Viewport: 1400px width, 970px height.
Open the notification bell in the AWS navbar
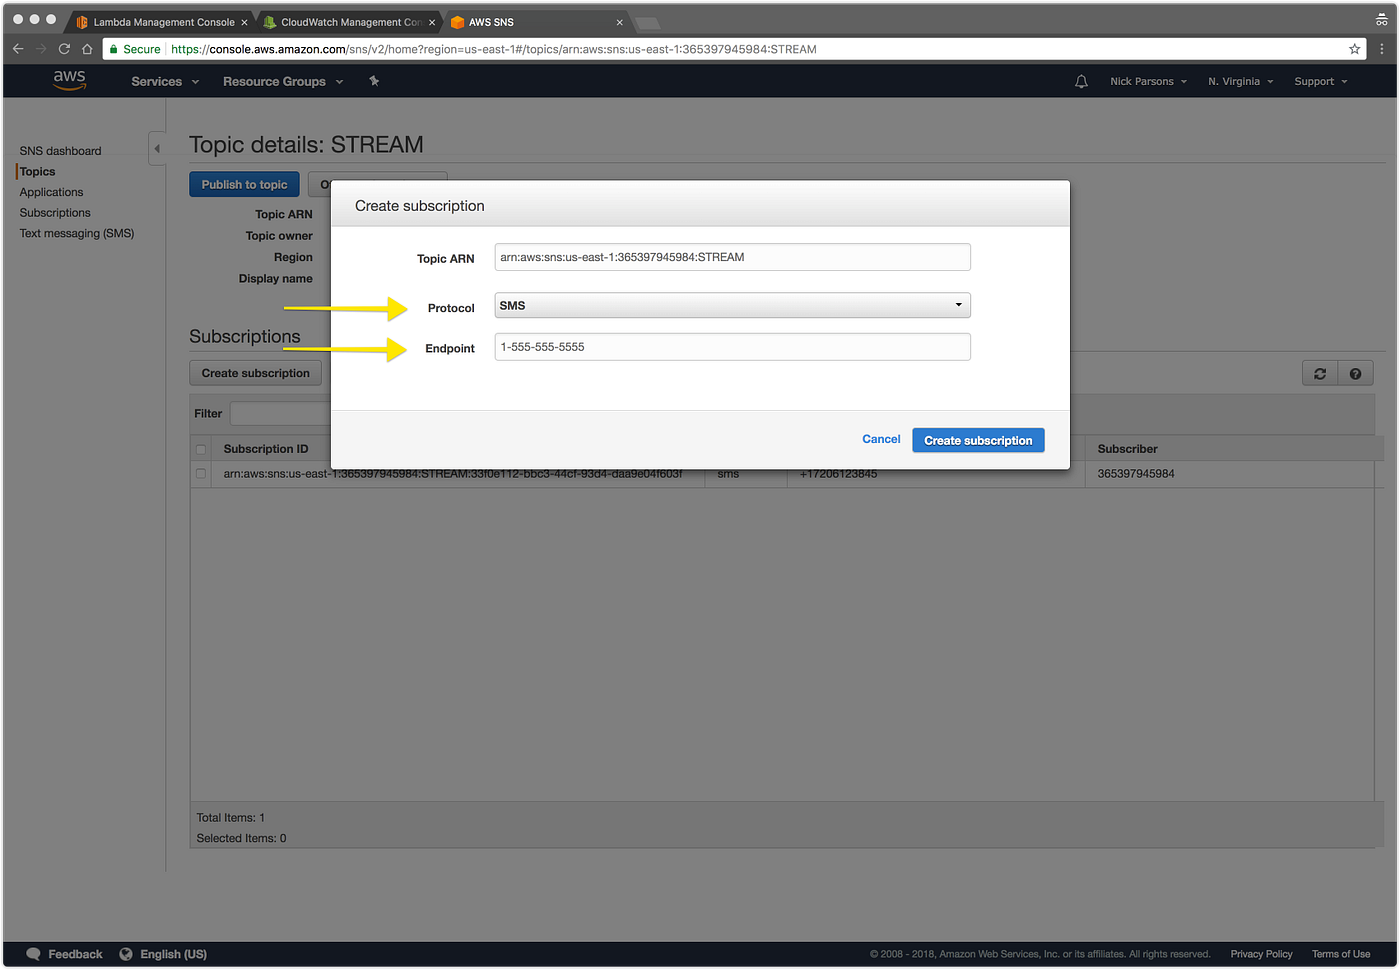pyautogui.click(x=1081, y=81)
